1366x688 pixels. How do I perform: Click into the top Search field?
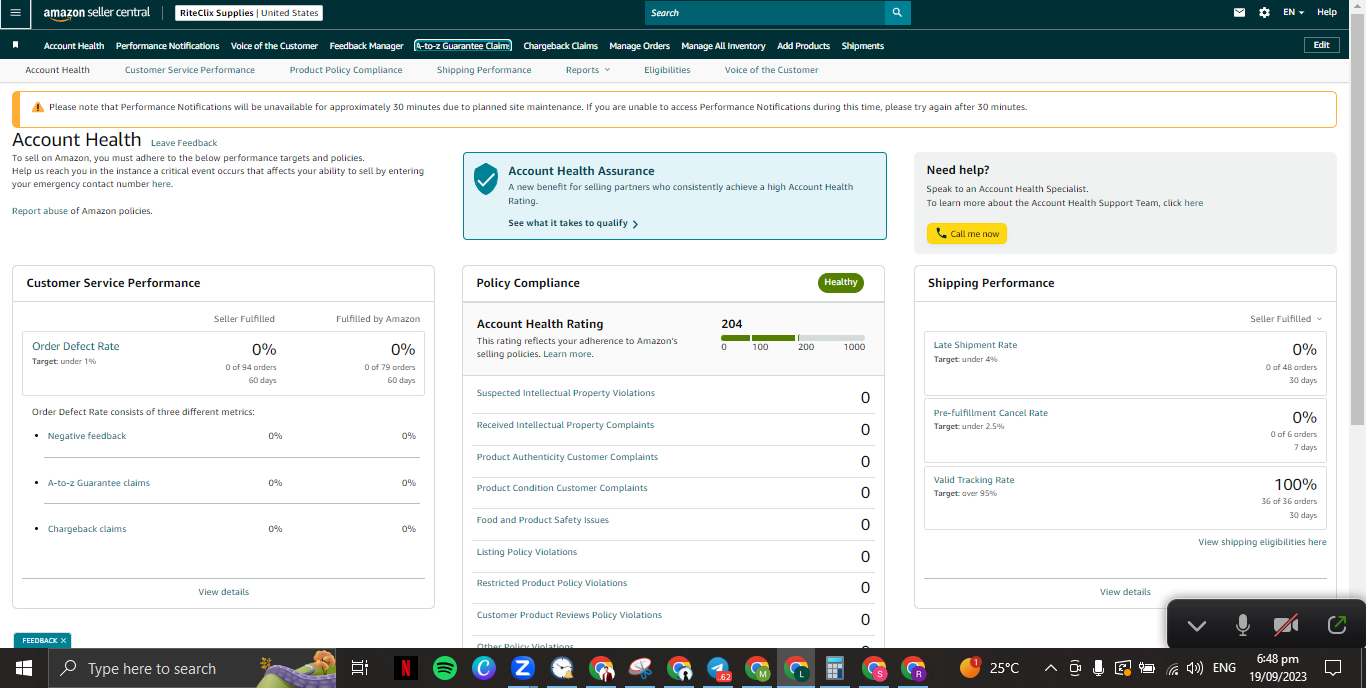765,13
